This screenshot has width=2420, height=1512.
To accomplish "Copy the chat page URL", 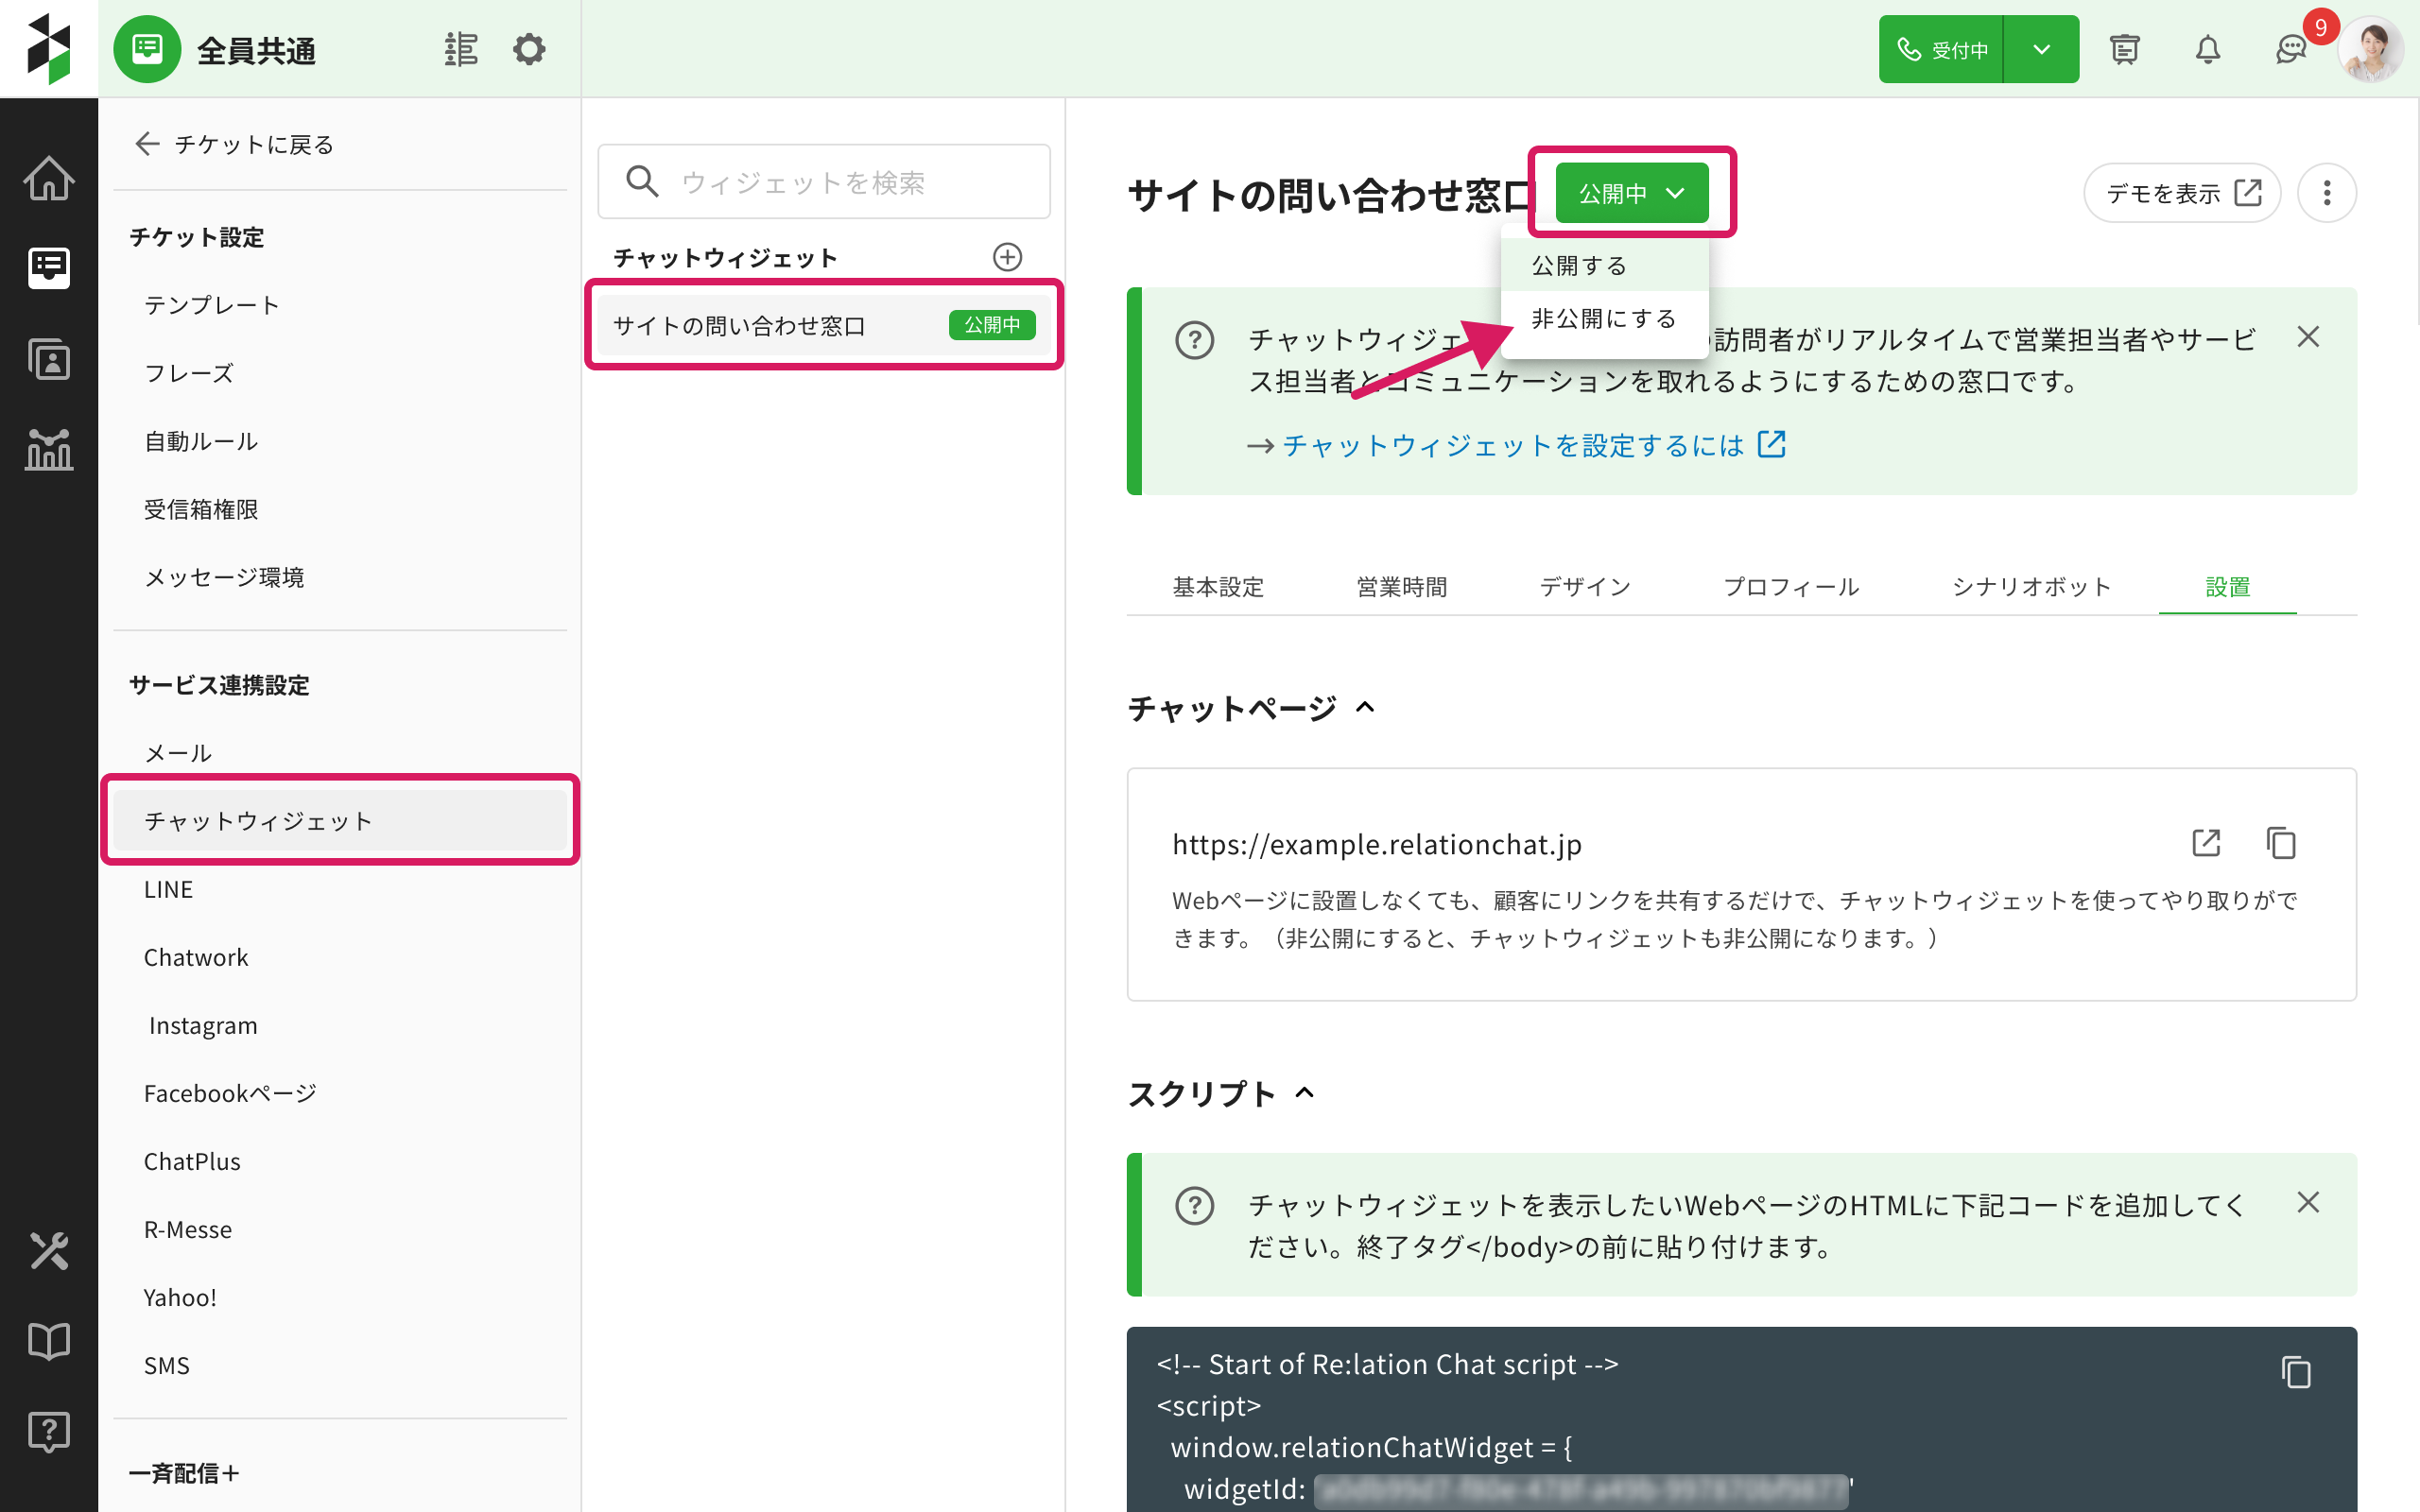I will click(2280, 843).
